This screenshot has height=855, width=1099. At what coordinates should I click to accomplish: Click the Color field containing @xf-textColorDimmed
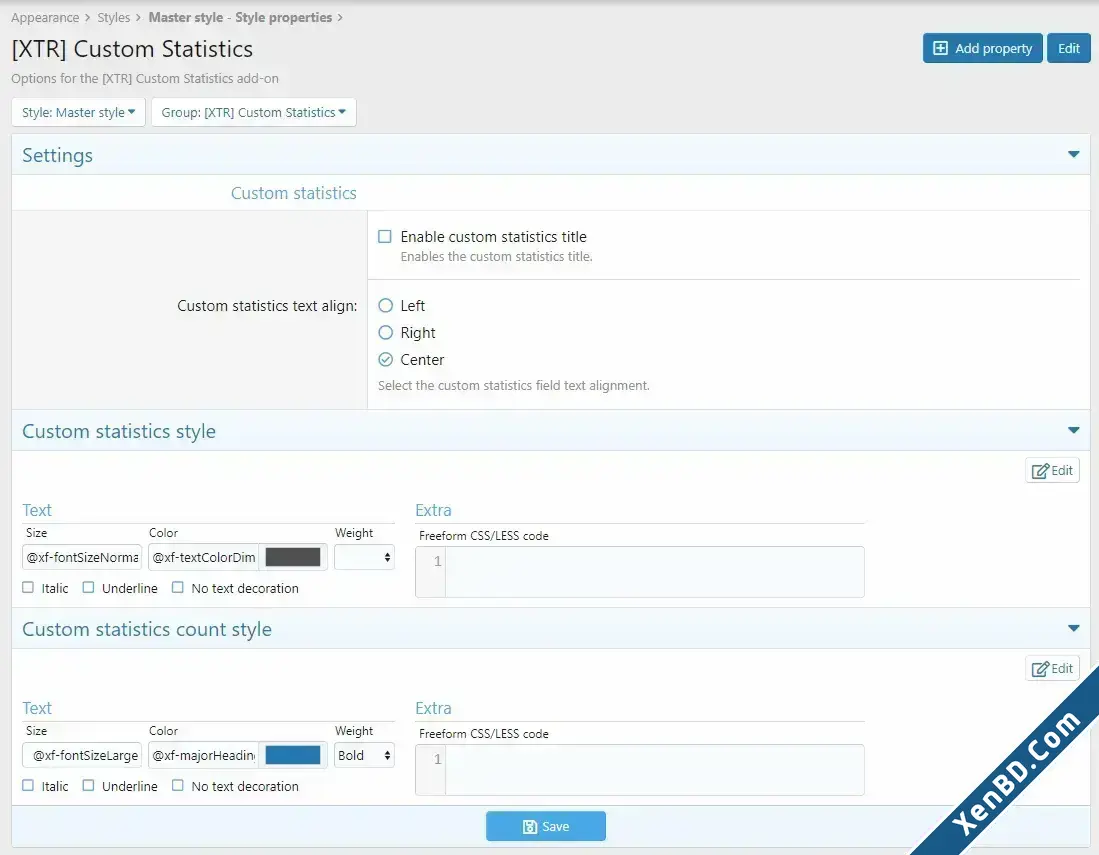(203, 557)
